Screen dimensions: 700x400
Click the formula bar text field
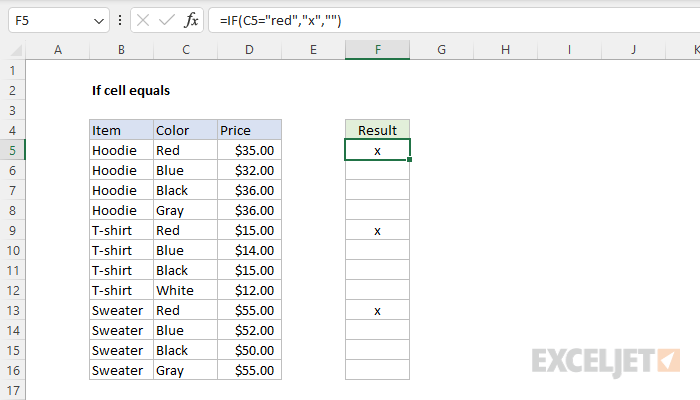pyautogui.click(x=454, y=21)
